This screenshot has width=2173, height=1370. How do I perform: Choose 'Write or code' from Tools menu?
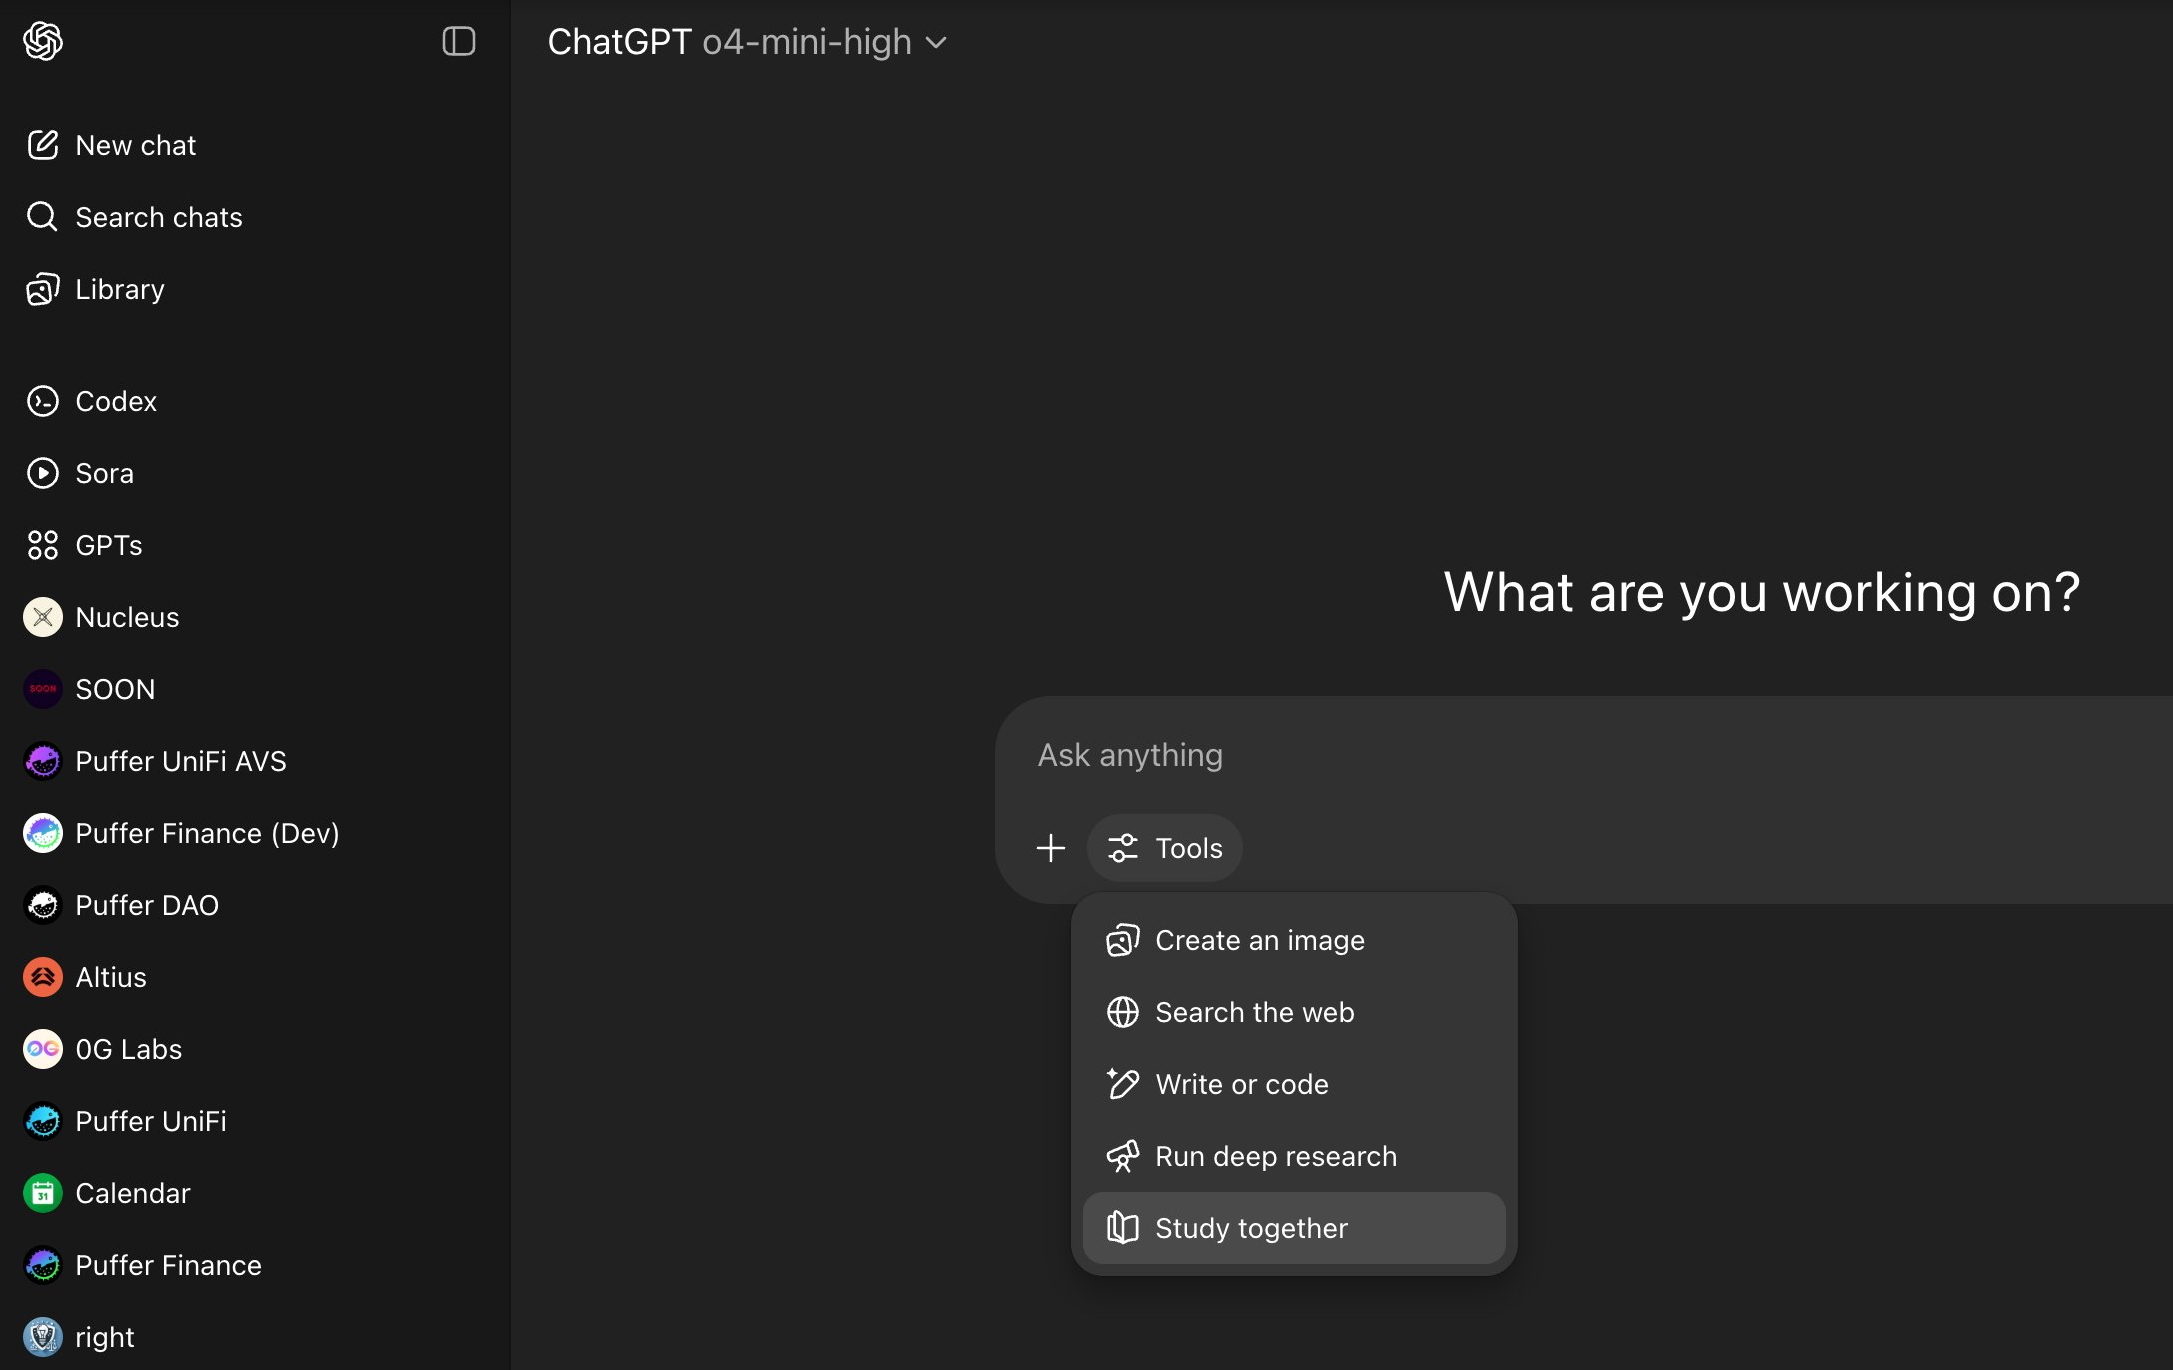[1294, 1084]
